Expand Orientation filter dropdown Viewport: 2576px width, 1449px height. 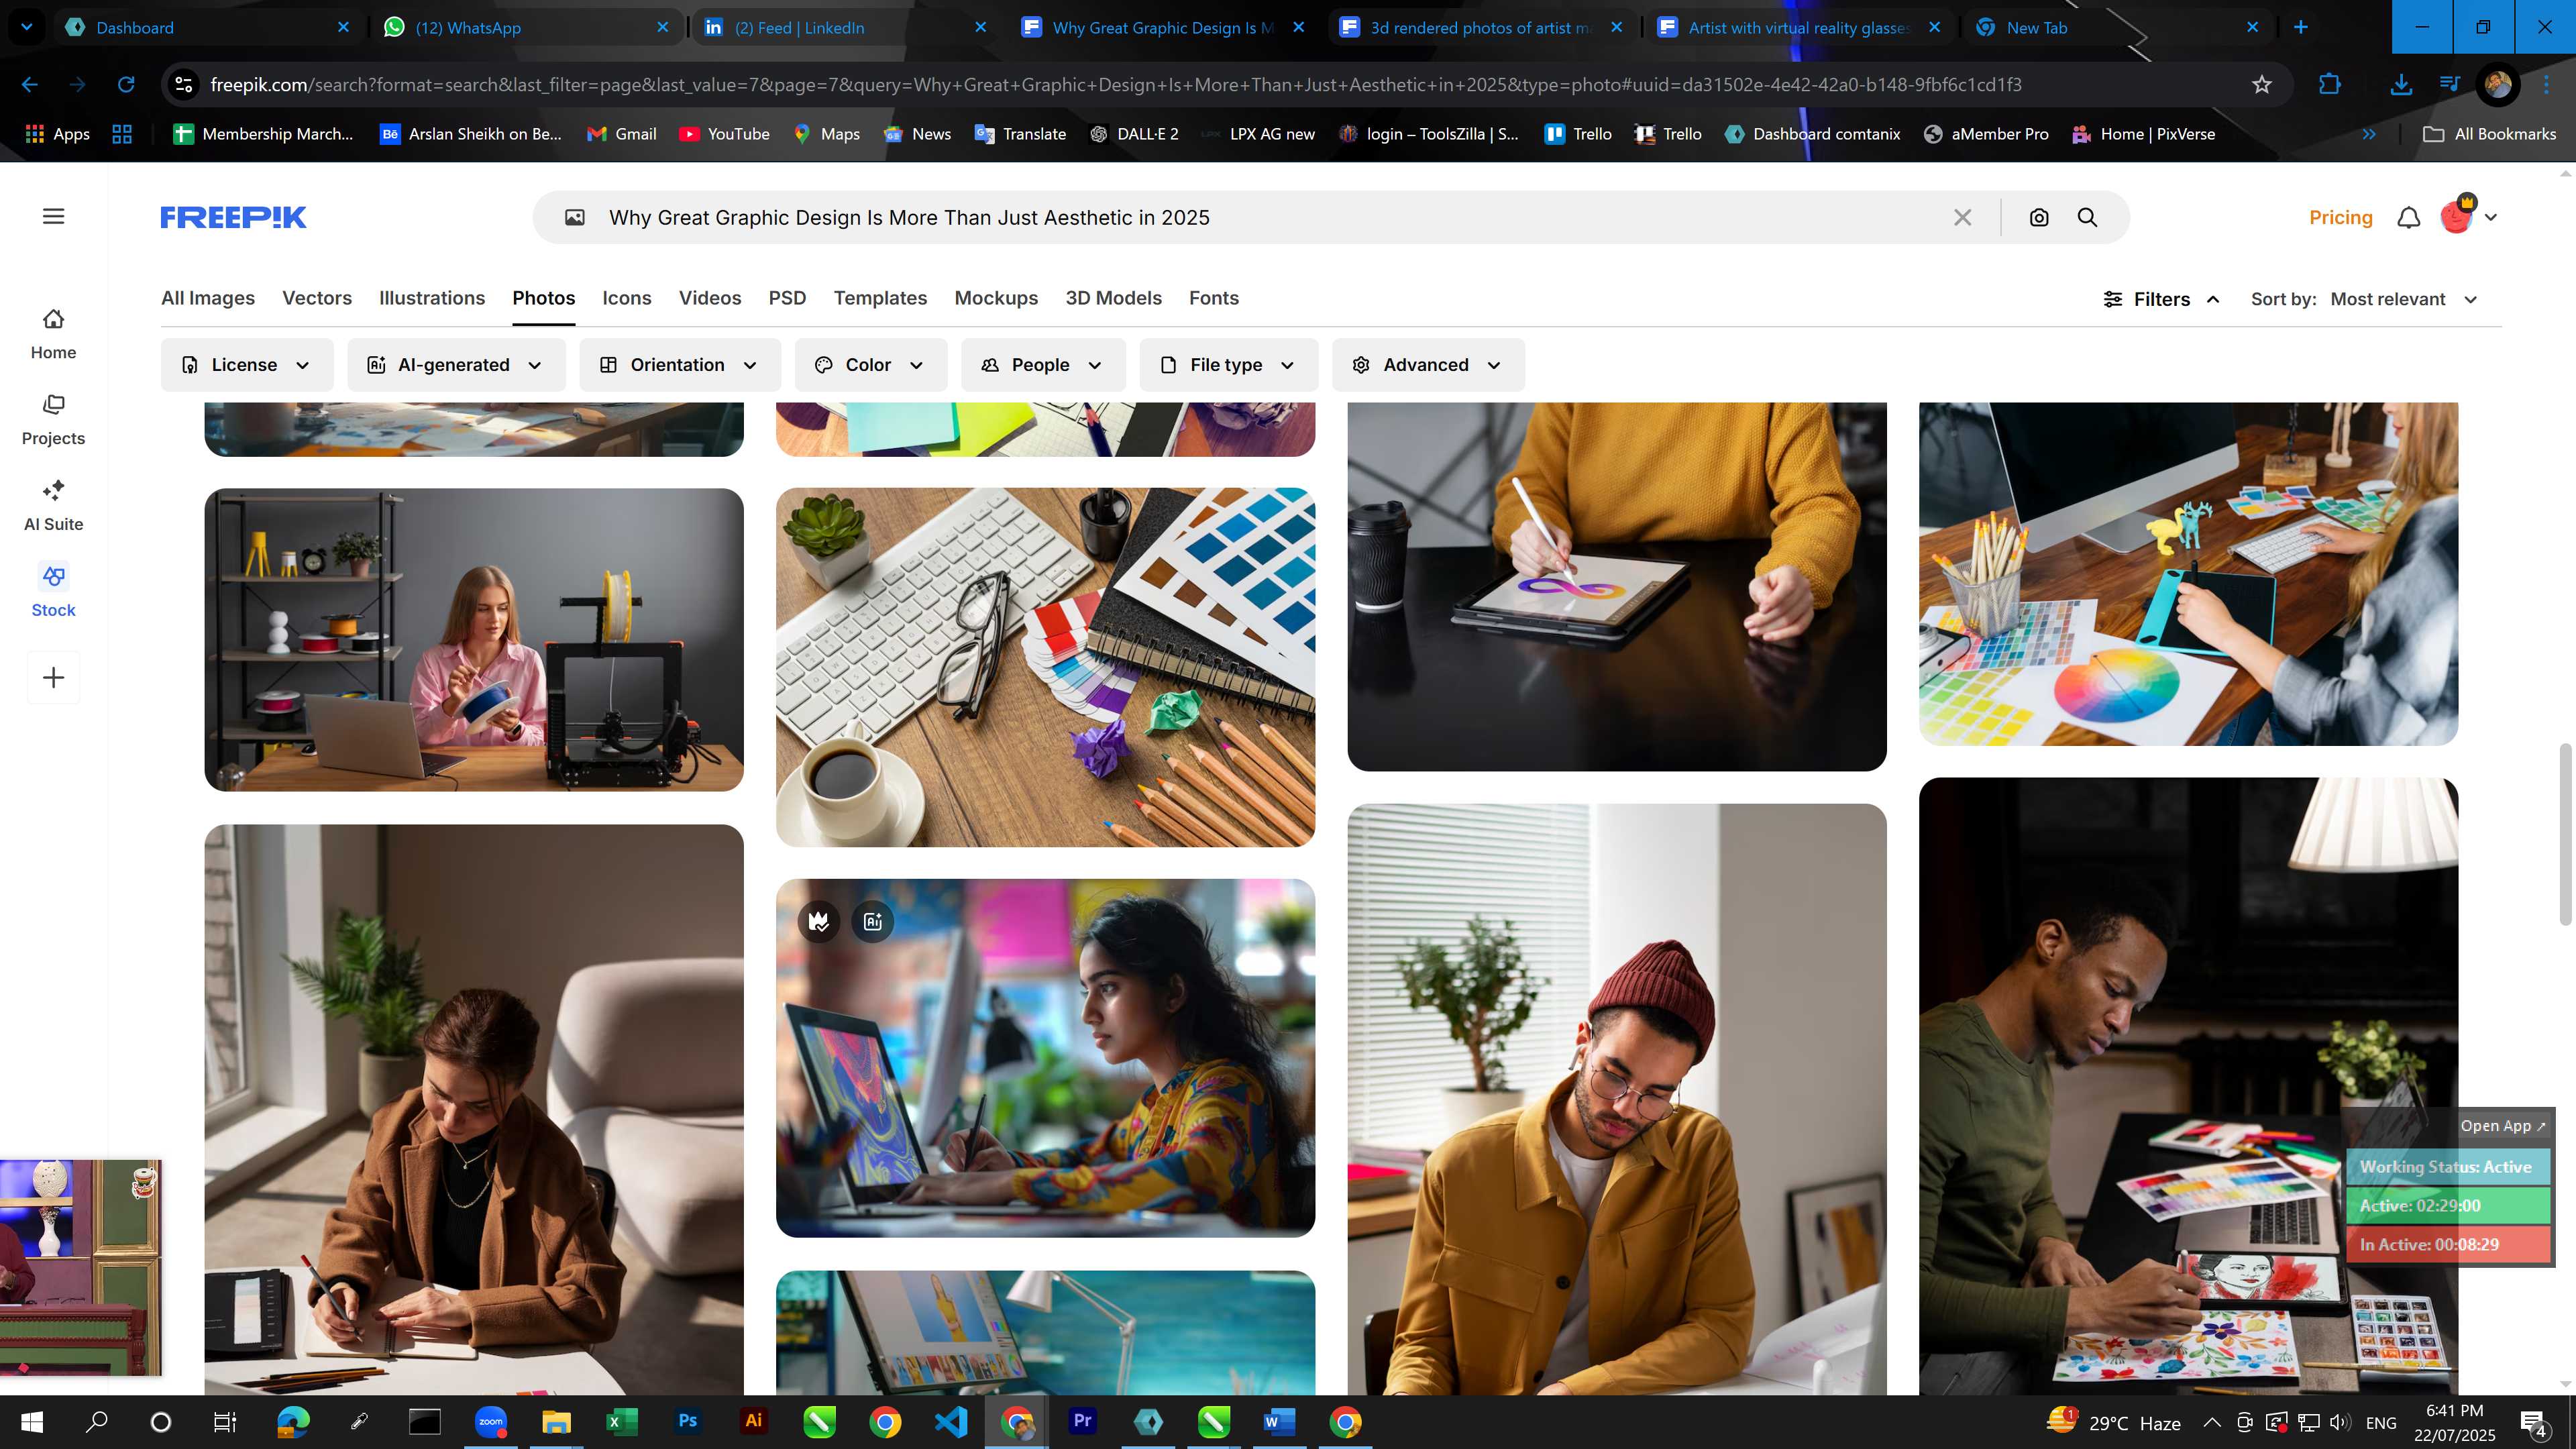tap(680, 365)
